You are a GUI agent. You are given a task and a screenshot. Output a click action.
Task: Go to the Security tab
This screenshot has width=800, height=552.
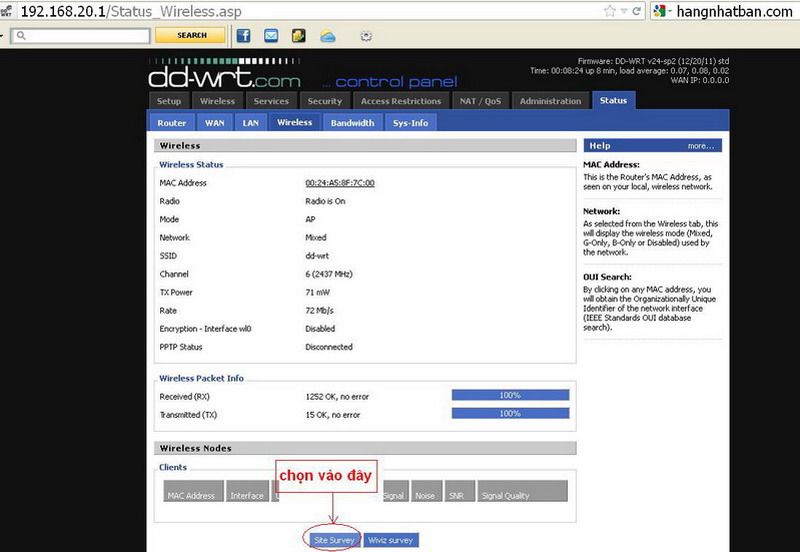point(324,101)
